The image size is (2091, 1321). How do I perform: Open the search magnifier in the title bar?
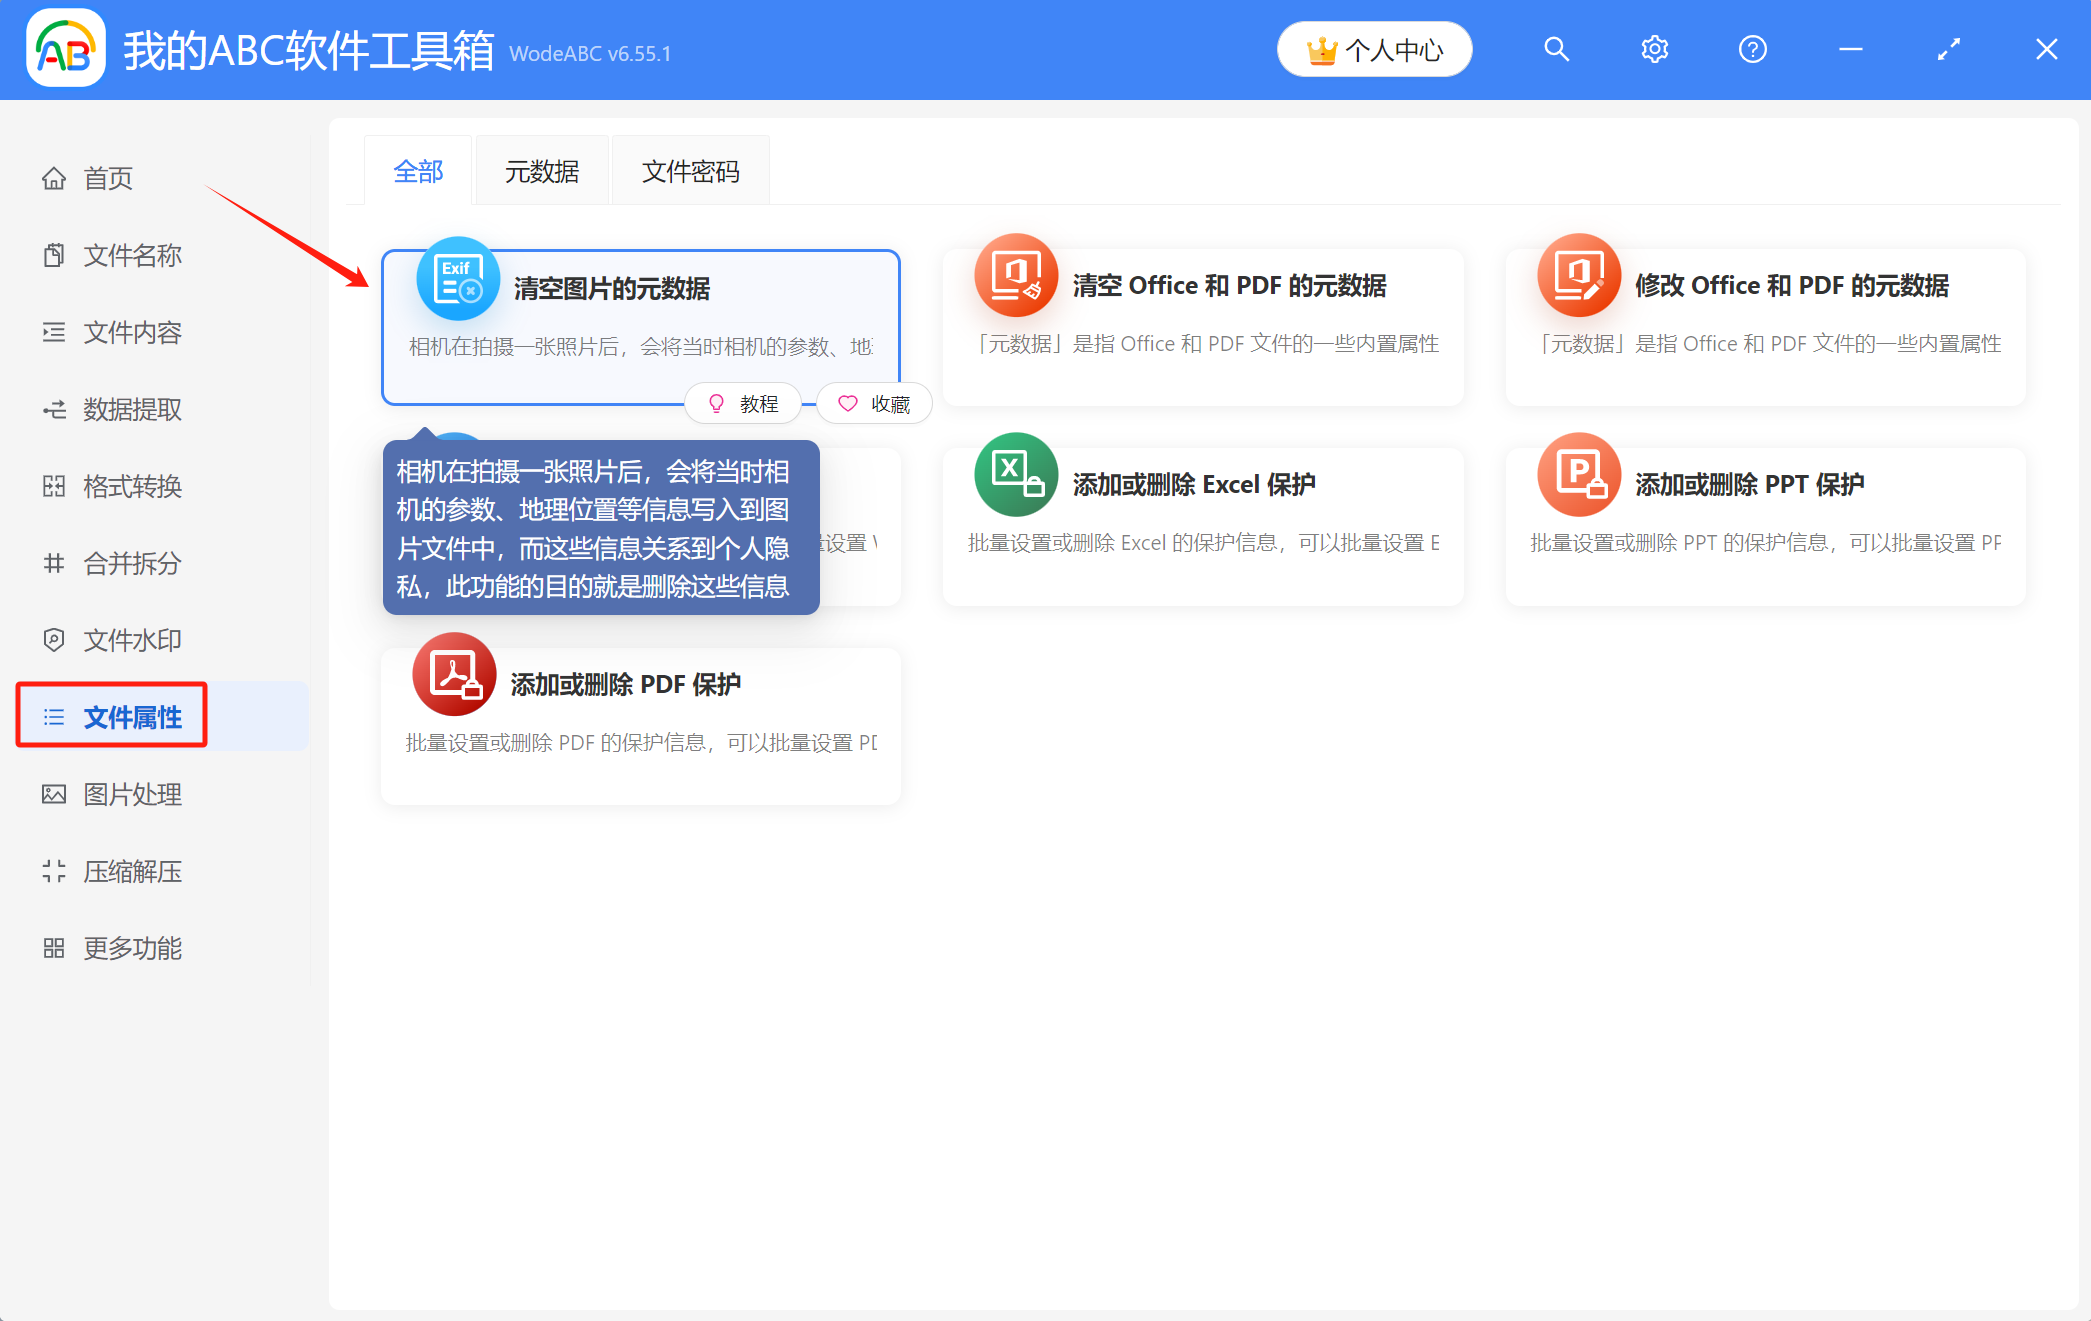click(x=1556, y=48)
